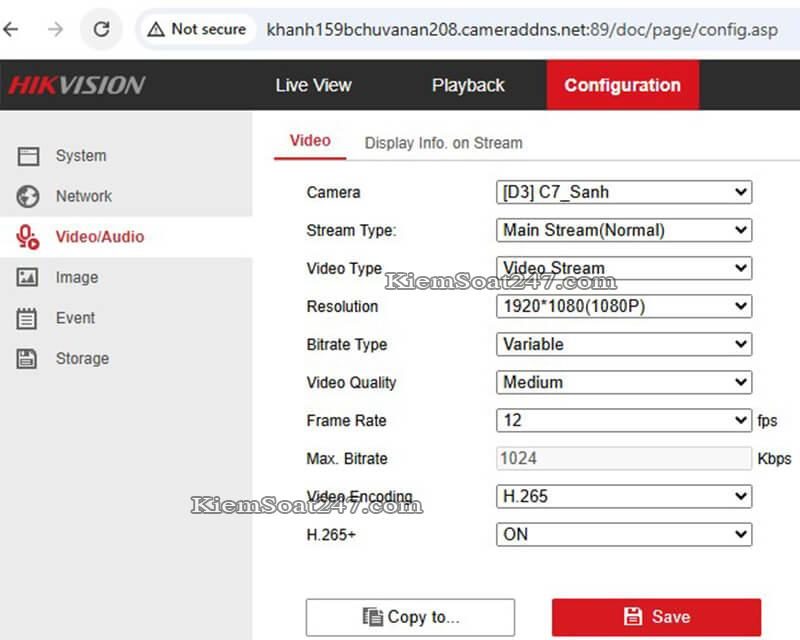The image size is (800, 640).
Task: Open Image in the sidebar
Action: point(77,278)
